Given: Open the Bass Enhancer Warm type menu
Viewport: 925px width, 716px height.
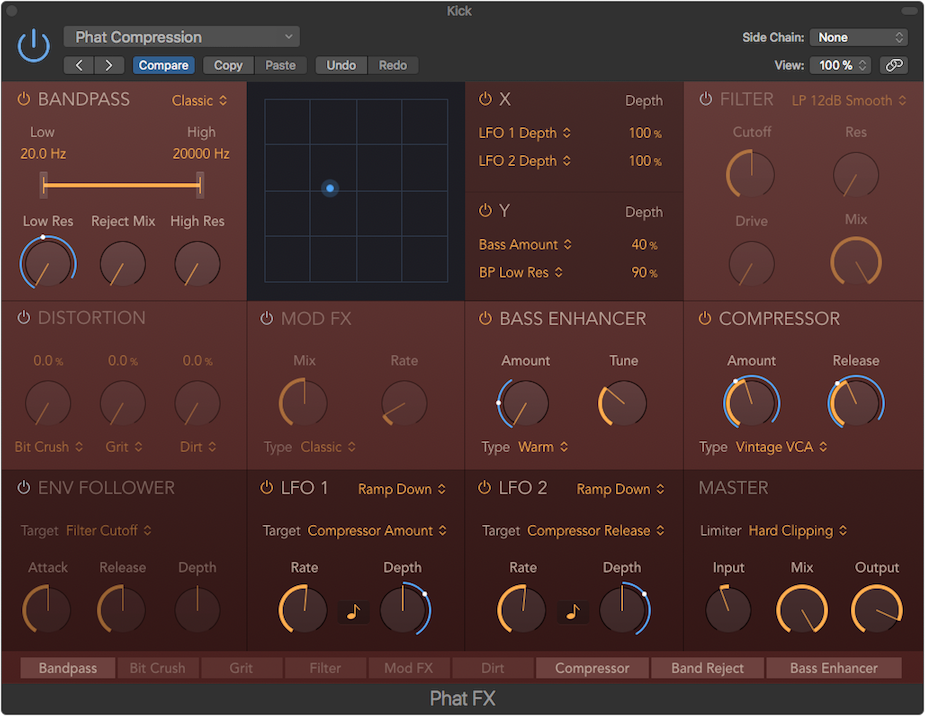Looking at the screenshot, I should click(x=543, y=447).
